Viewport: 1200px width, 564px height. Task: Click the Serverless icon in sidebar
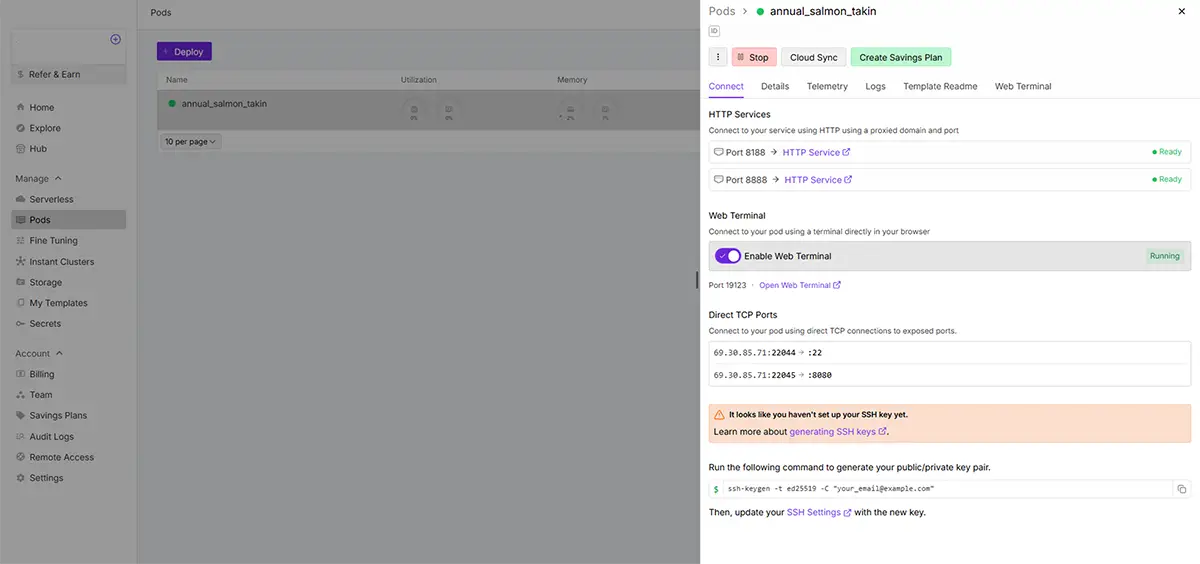[21, 199]
